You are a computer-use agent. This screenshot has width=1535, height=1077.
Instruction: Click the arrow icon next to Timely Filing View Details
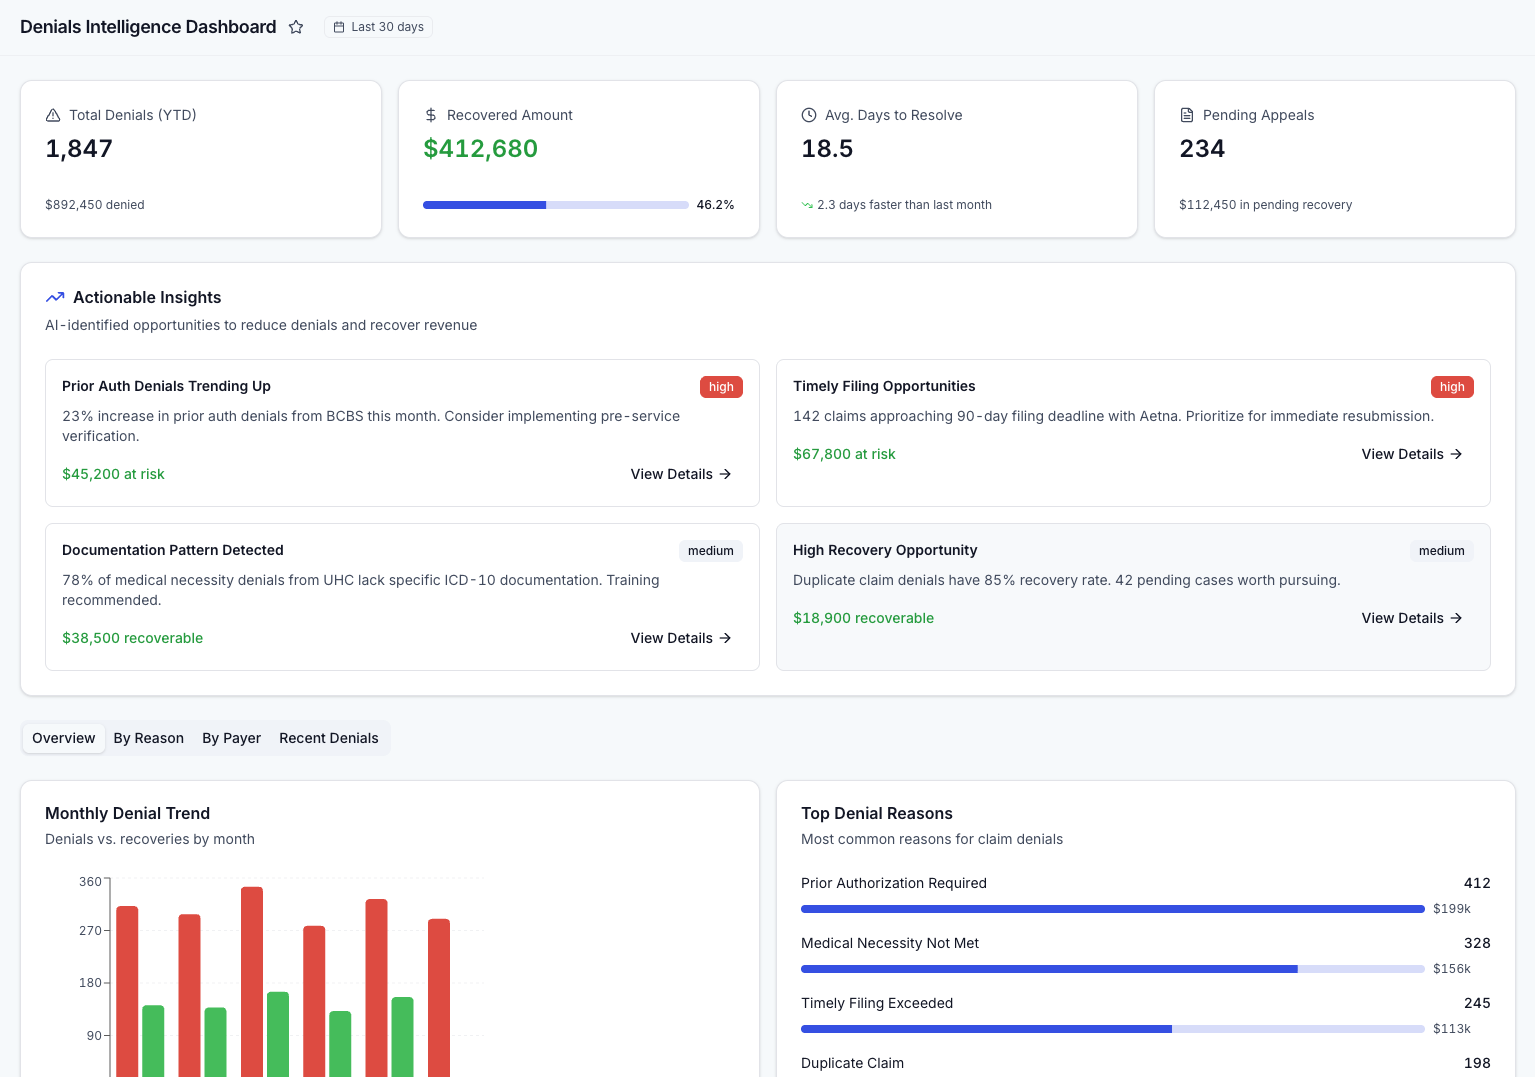click(x=1456, y=454)
